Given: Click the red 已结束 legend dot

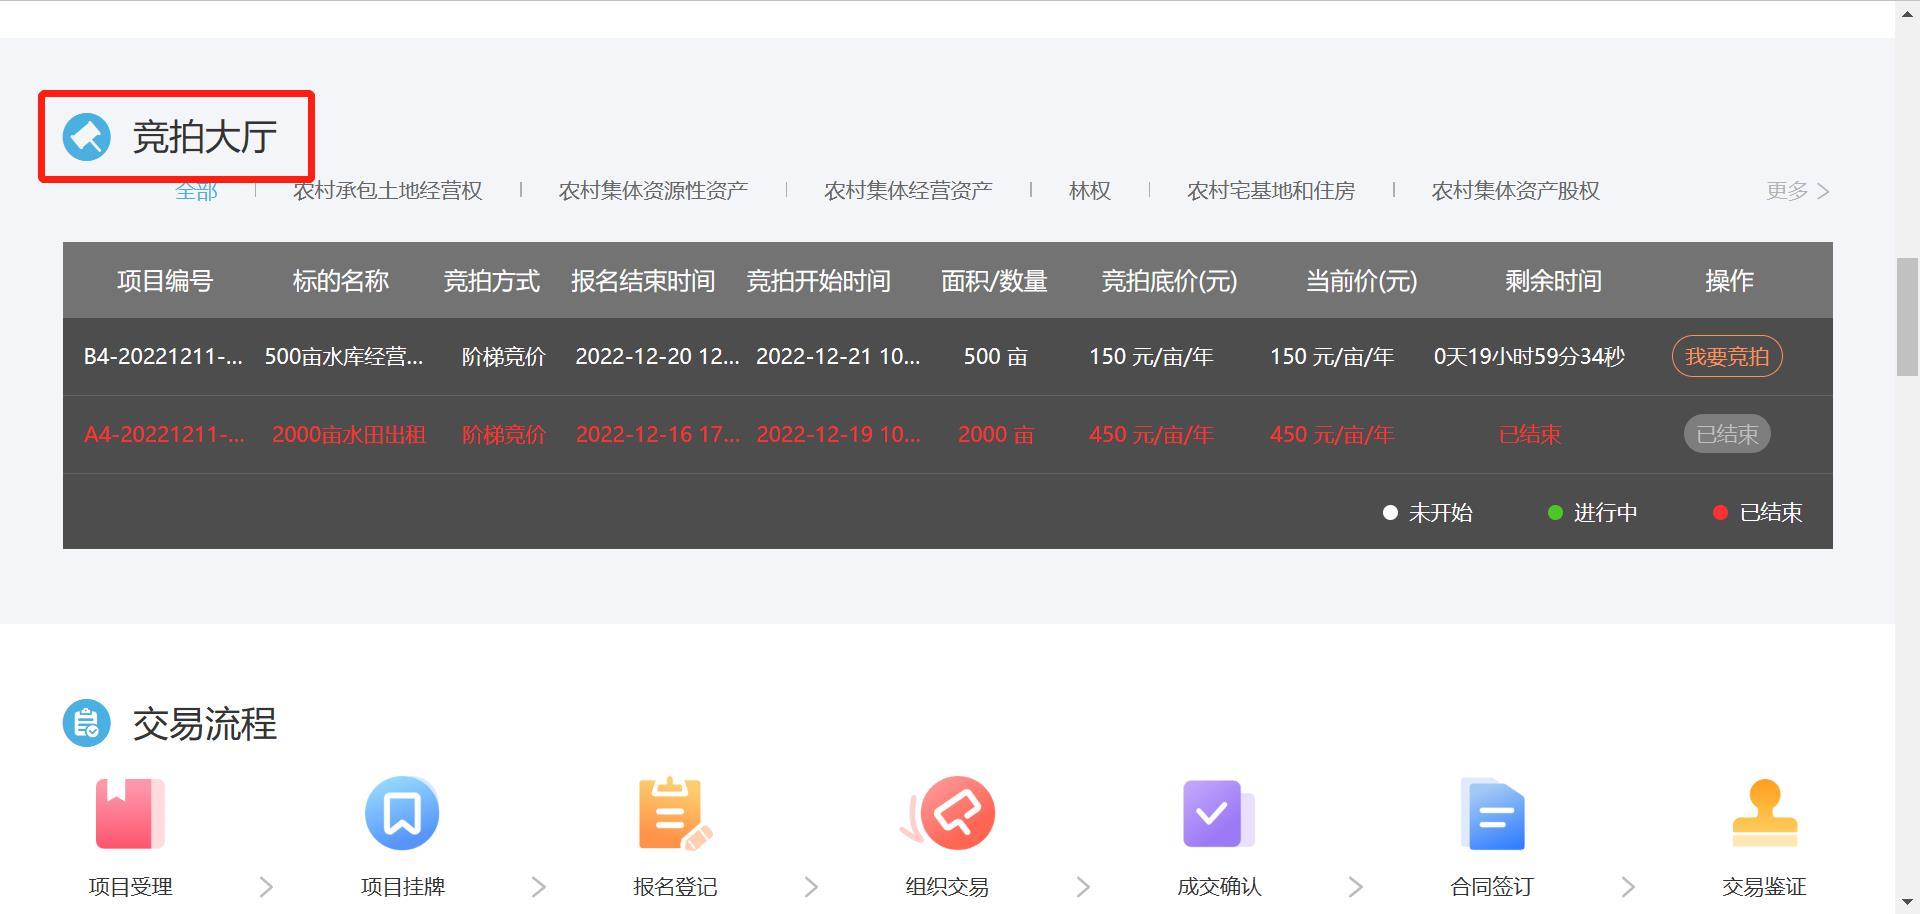Looking at the screenshot, I should point(1720,513).
